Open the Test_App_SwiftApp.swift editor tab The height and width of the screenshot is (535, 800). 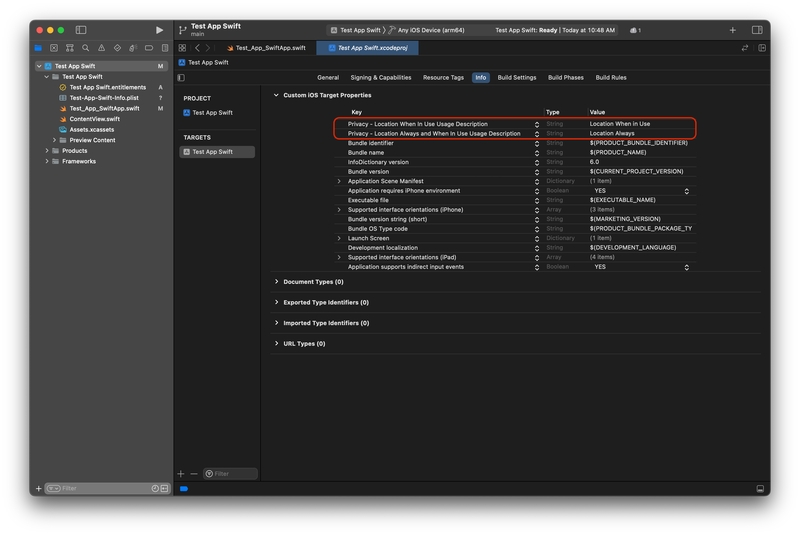coord(266,48)
